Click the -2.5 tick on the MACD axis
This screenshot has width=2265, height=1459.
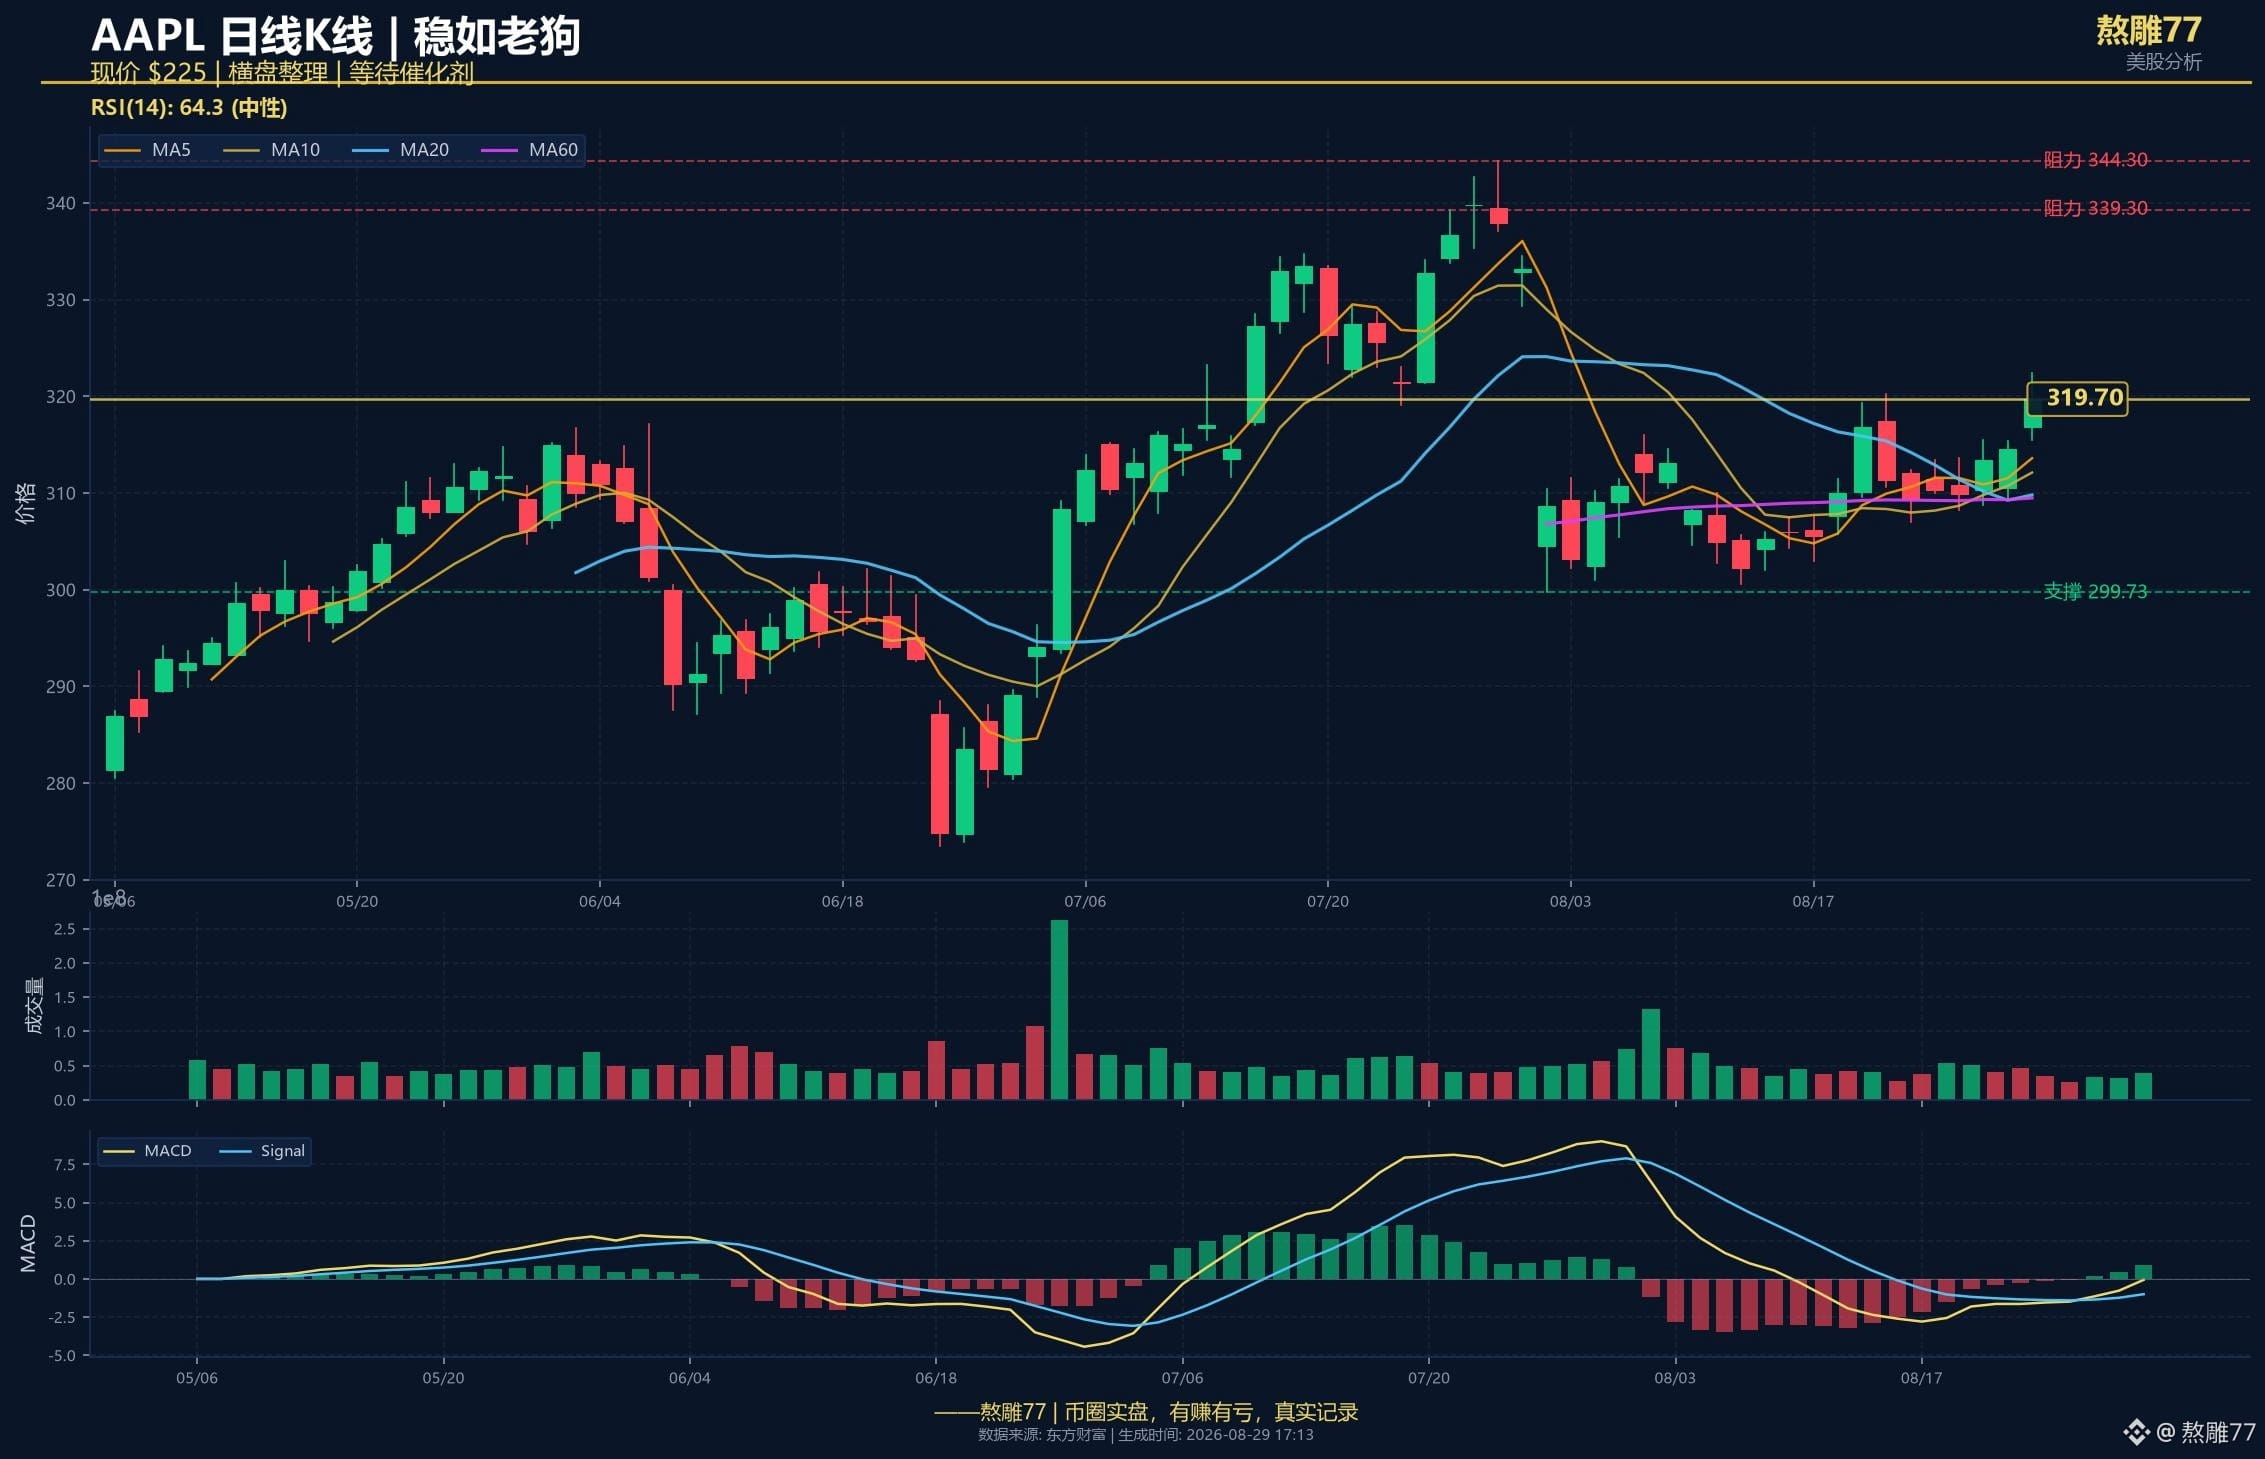(x=62, y=1318)
